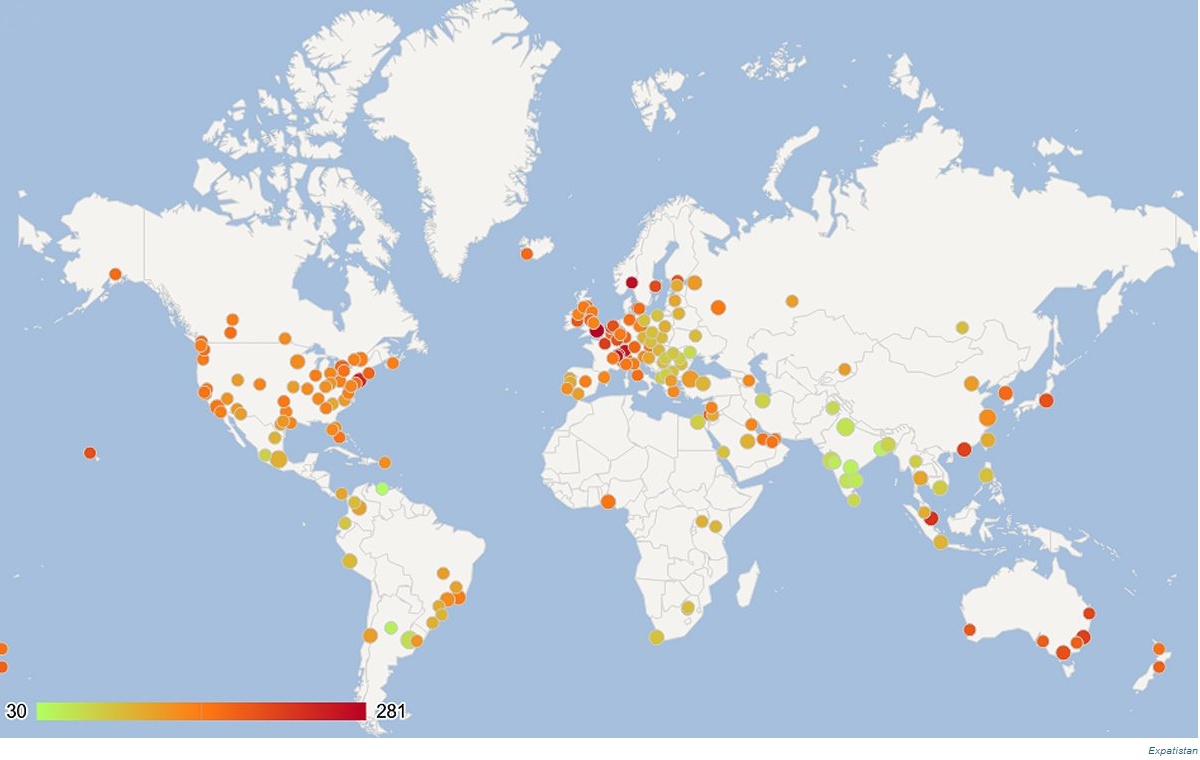Click the legend minimum value 30

(16, 712)
